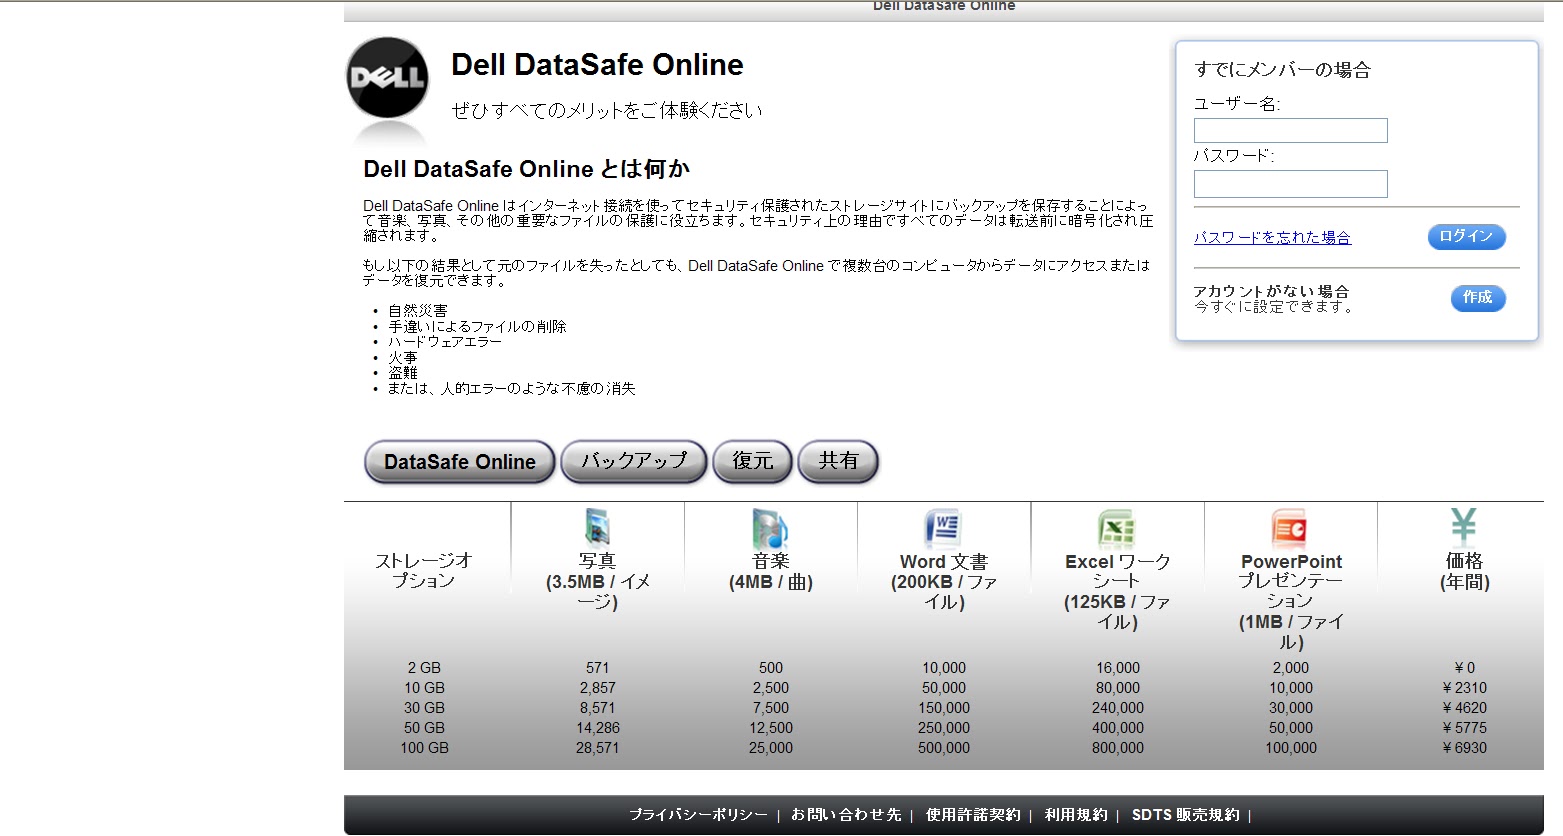Click the music (音楽) column icon
Image resolution: width=1563 pixels, height=836 pixels.
point(770,528)
